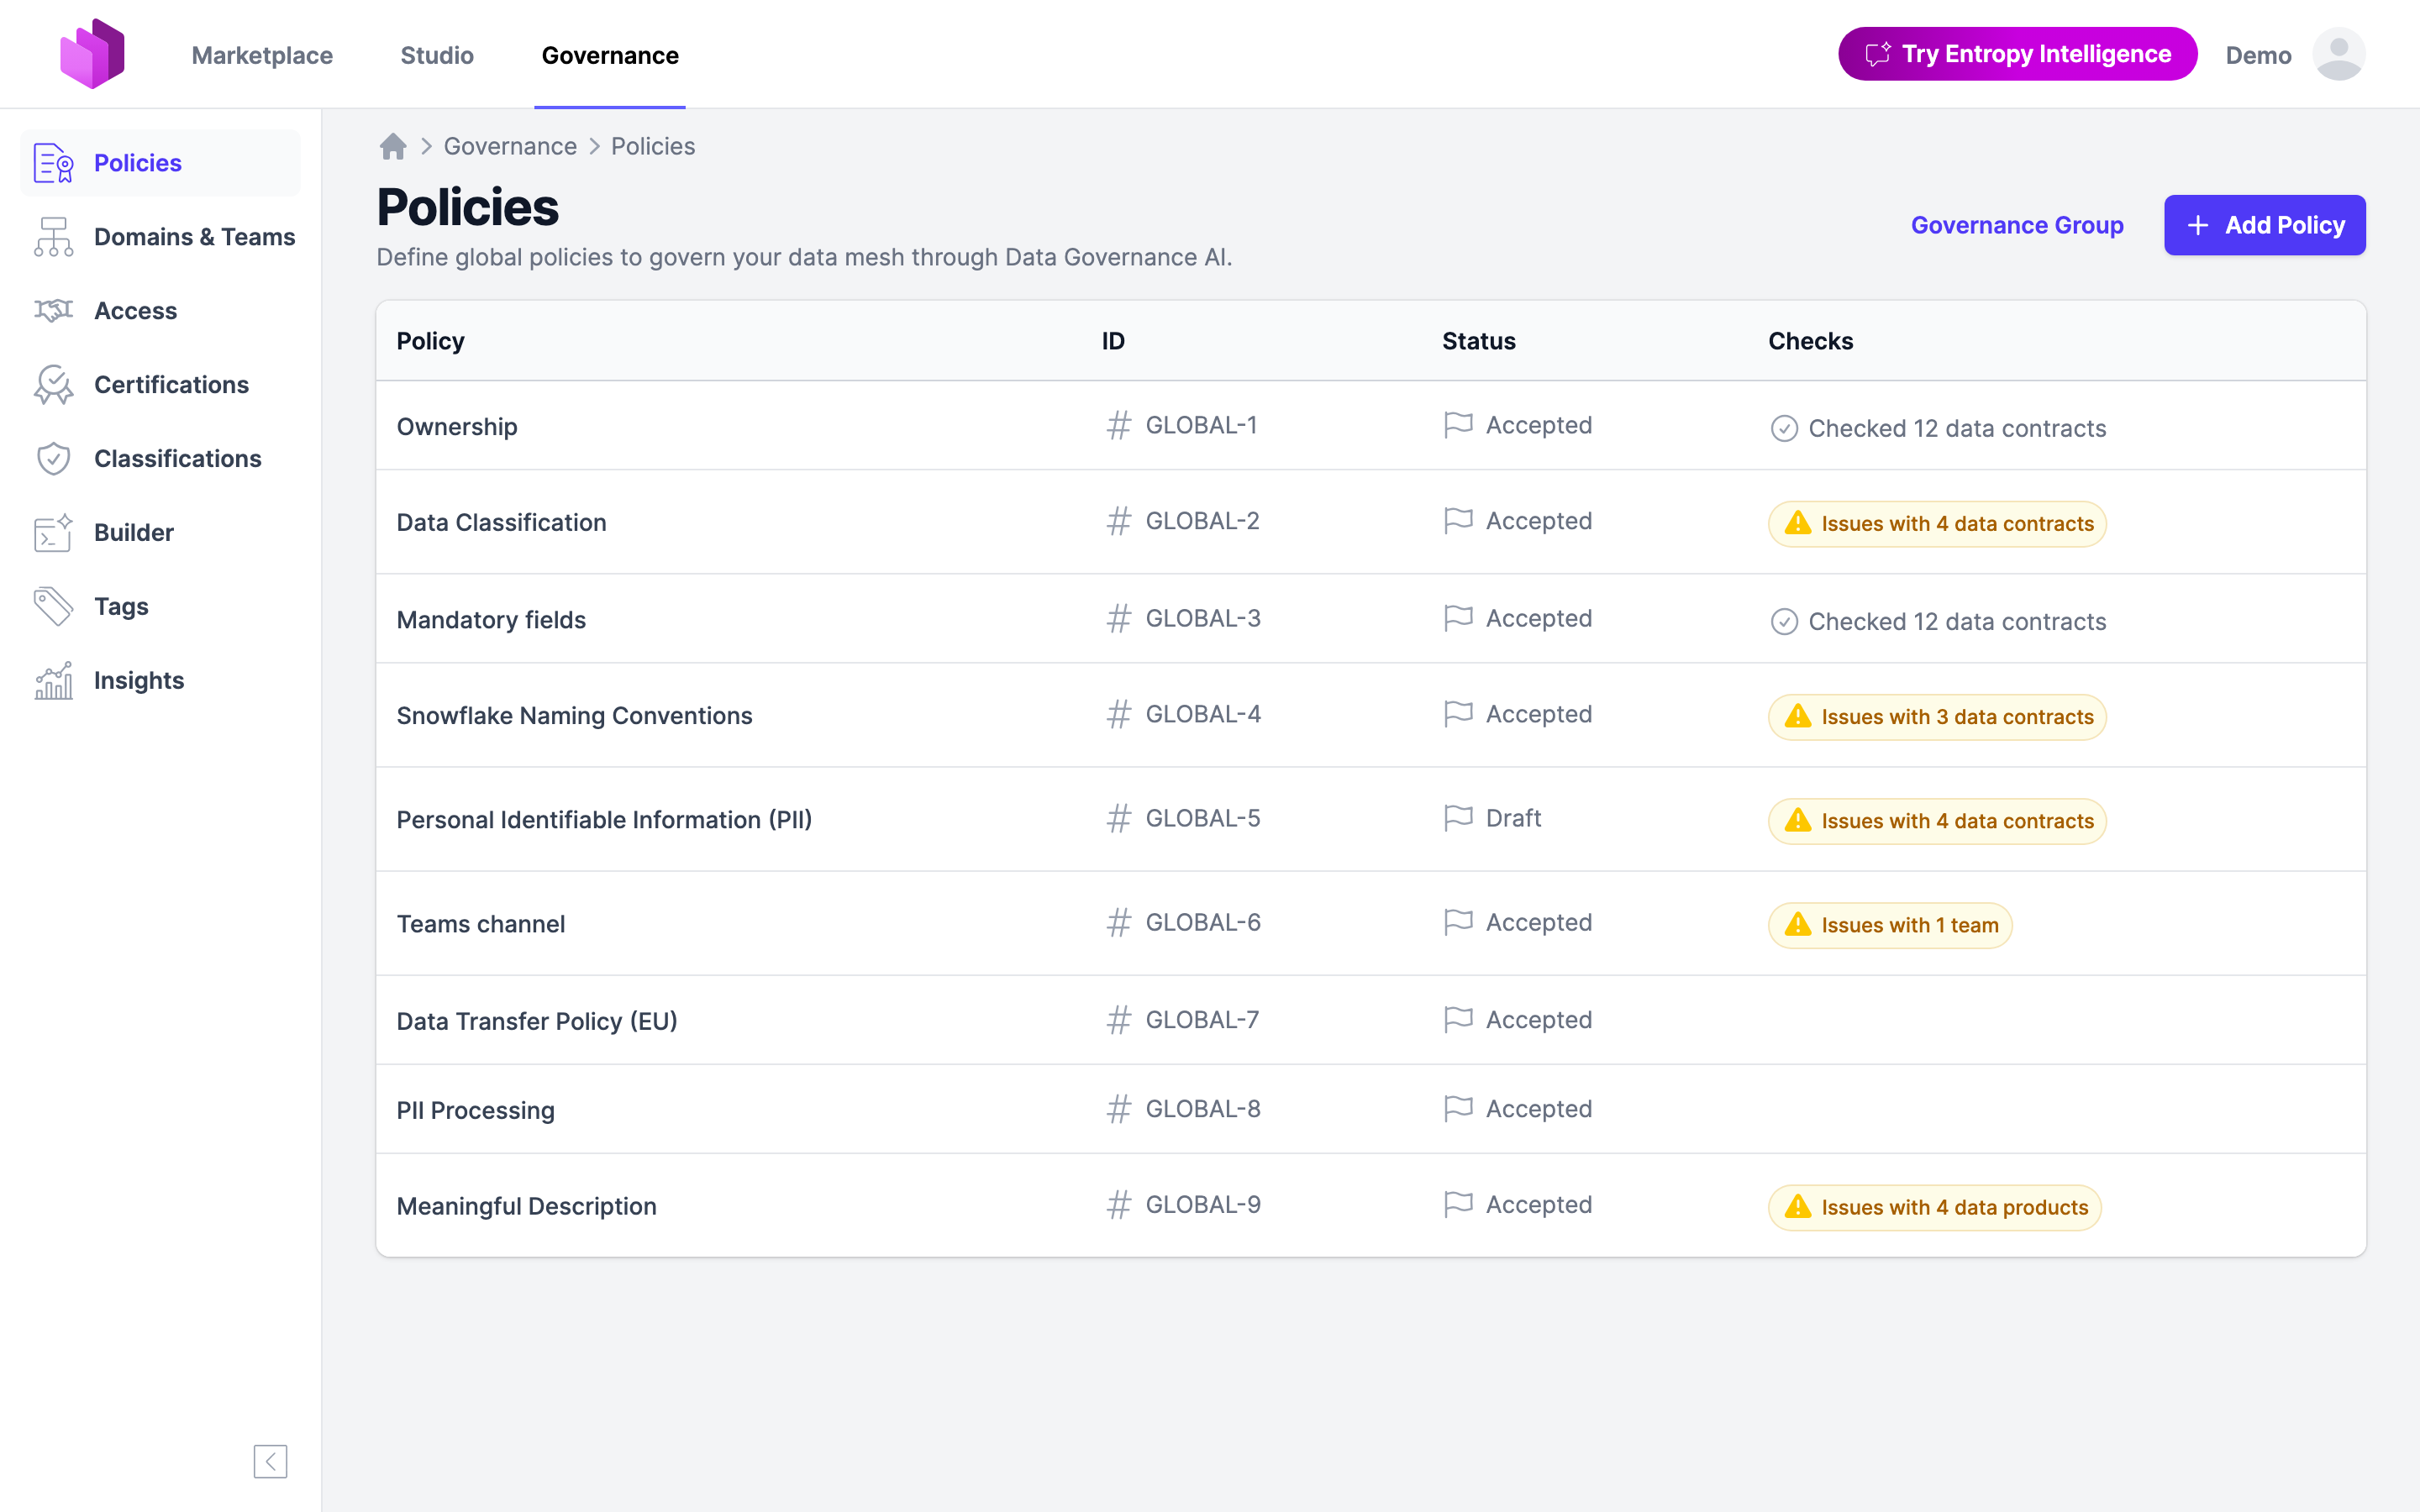Open the Builder icon in sidebar
This screenshot has height=1512, width=2420.
[53, 533]
